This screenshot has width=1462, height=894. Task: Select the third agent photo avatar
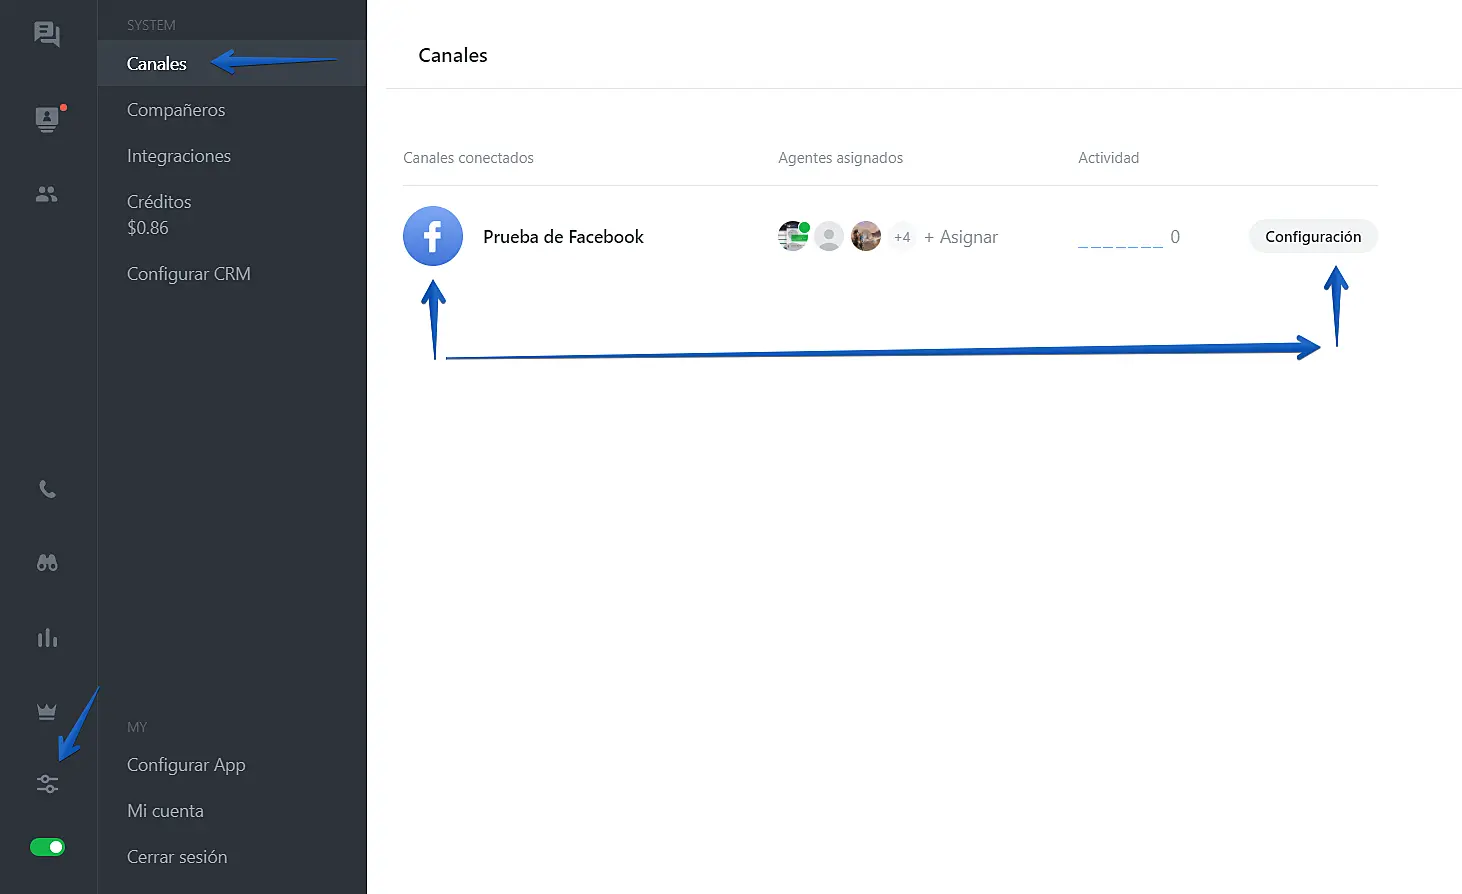tap(866, 236)
